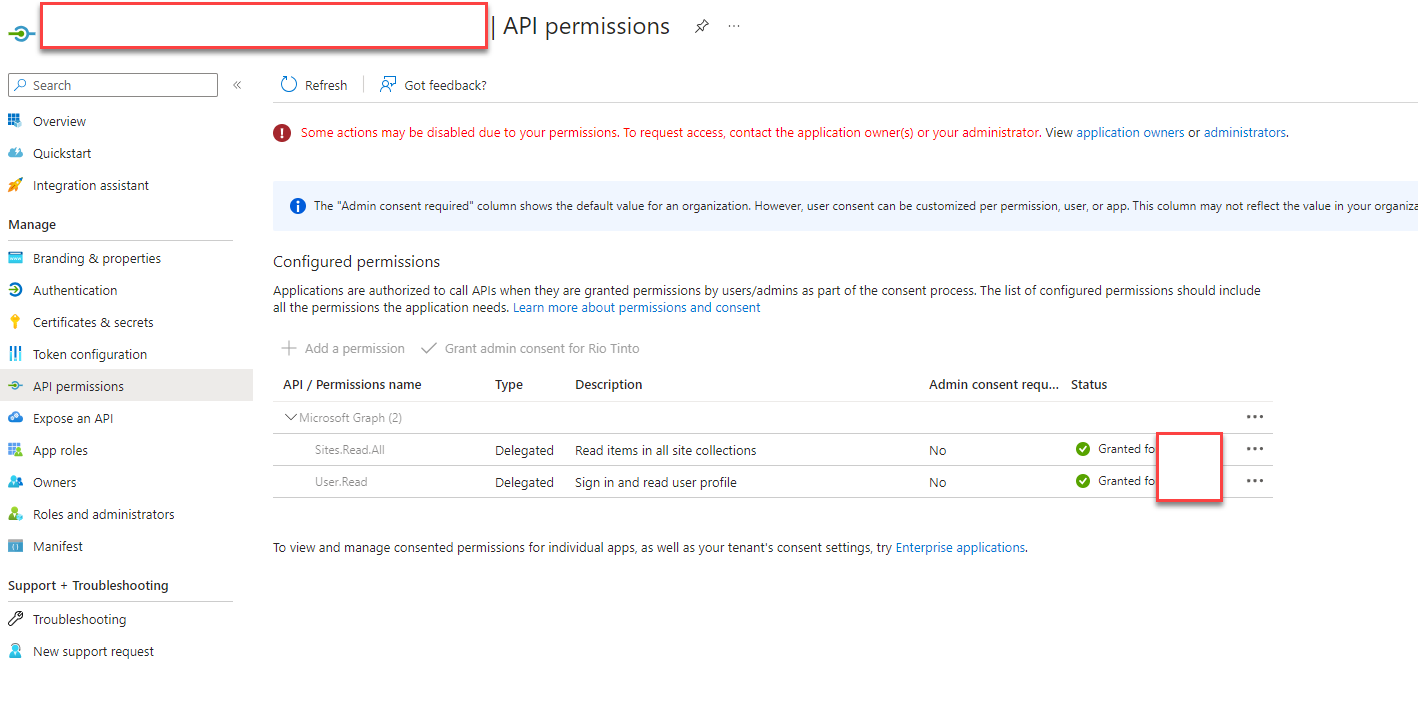Image resolution: width=1418 pixels, height=728 pixels.
Task: Open the more options ellipsis in page header
Action: tap(734, 26)
